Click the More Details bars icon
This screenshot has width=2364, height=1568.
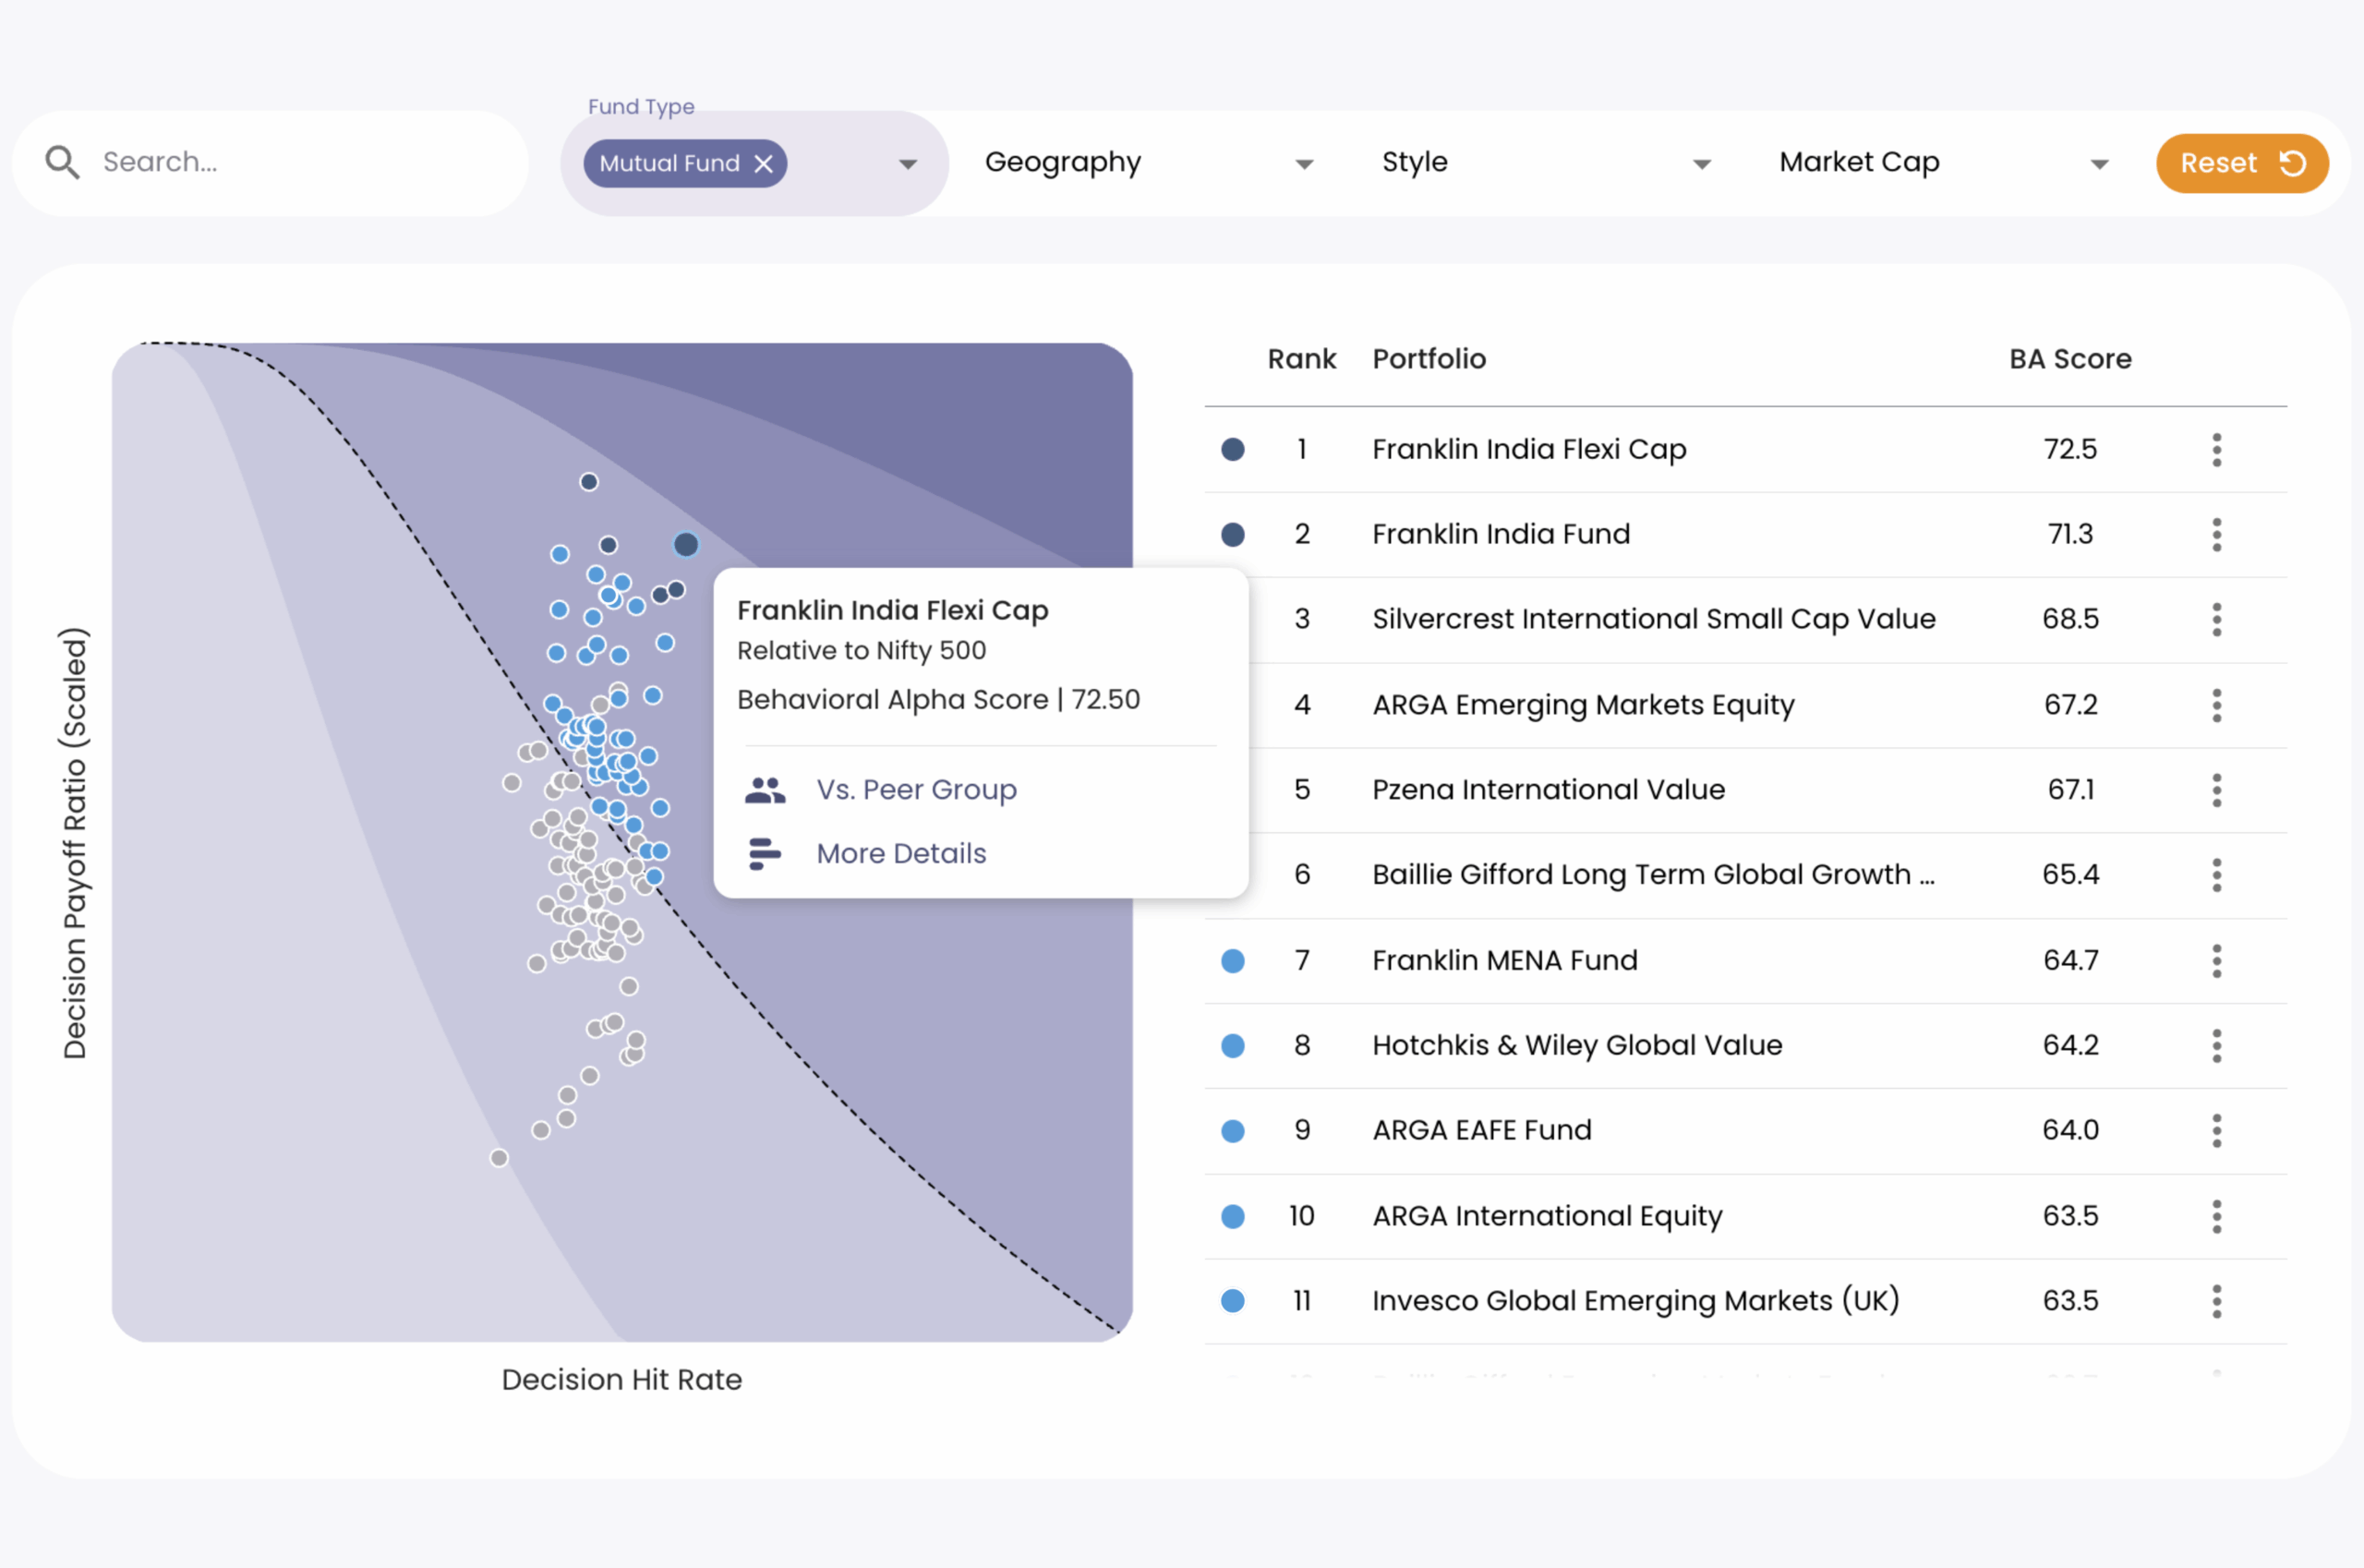pos(765,854)
